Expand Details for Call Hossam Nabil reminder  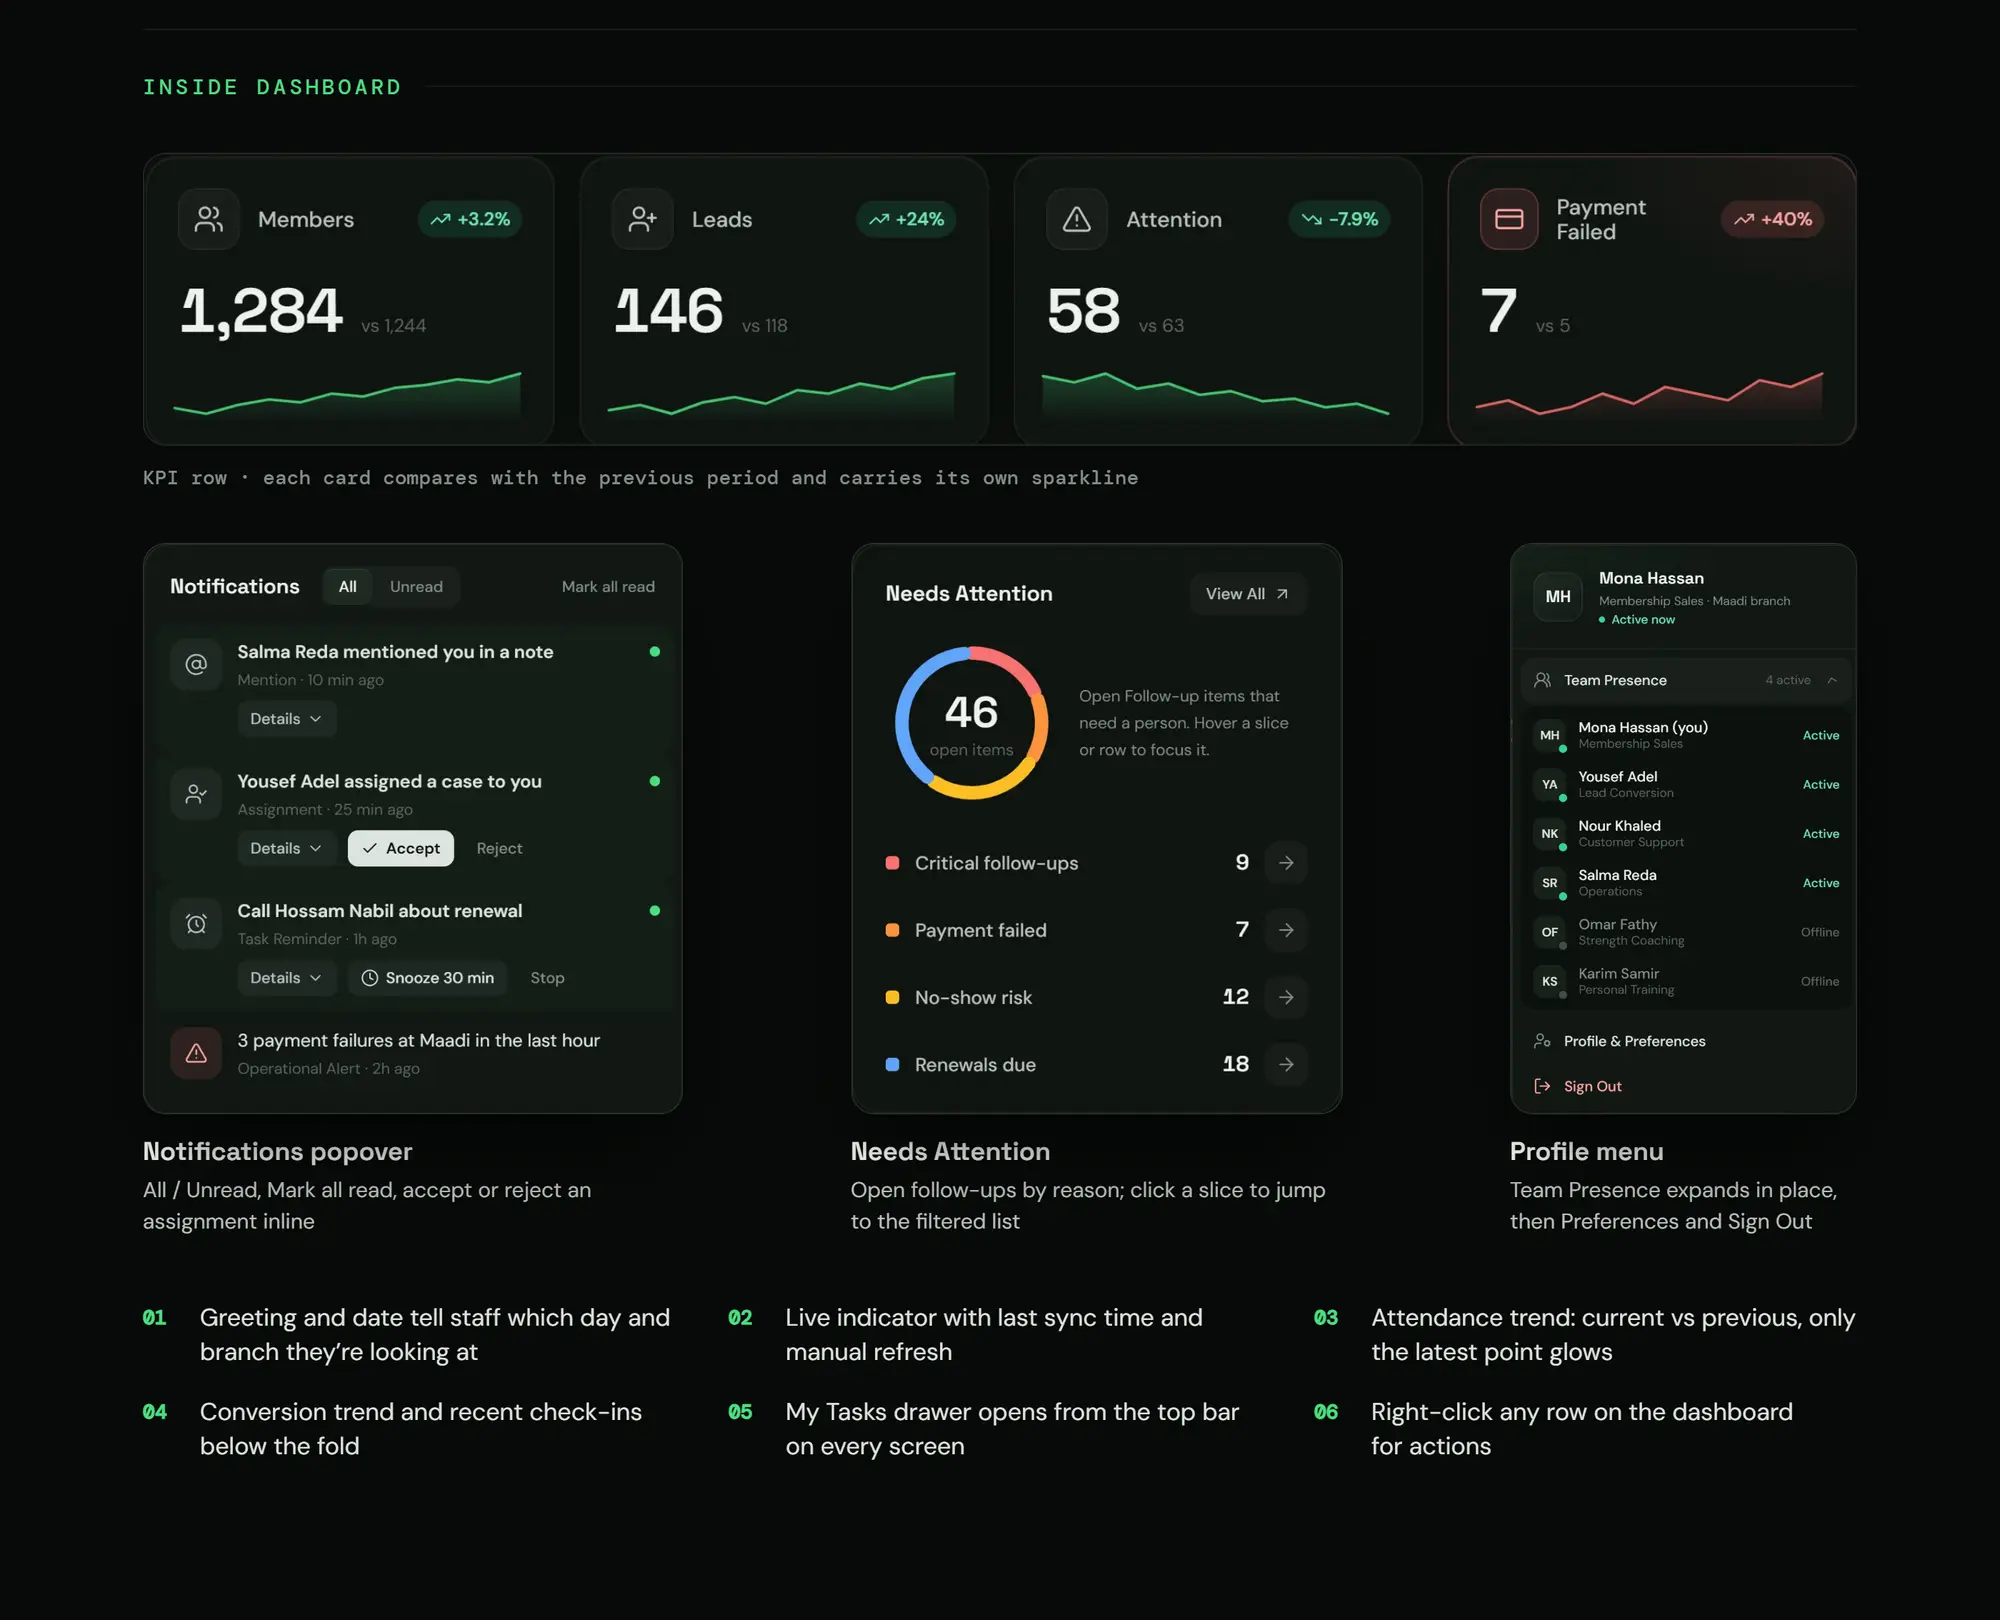[286, 978]
